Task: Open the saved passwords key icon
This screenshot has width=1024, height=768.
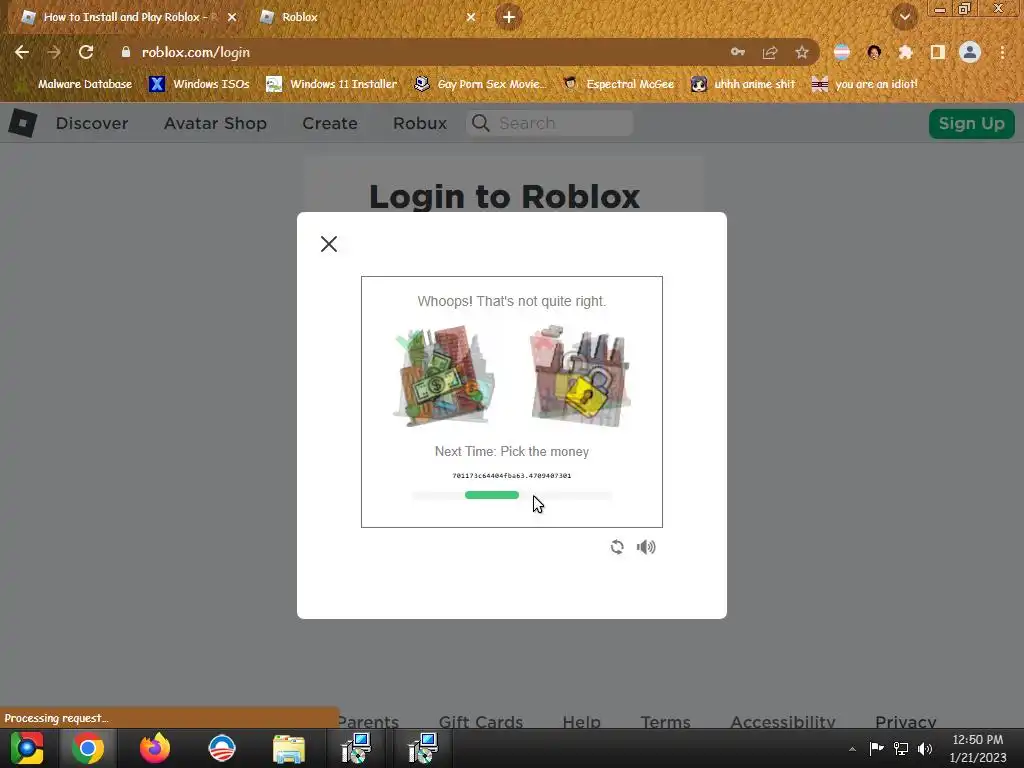Action: 738,52
